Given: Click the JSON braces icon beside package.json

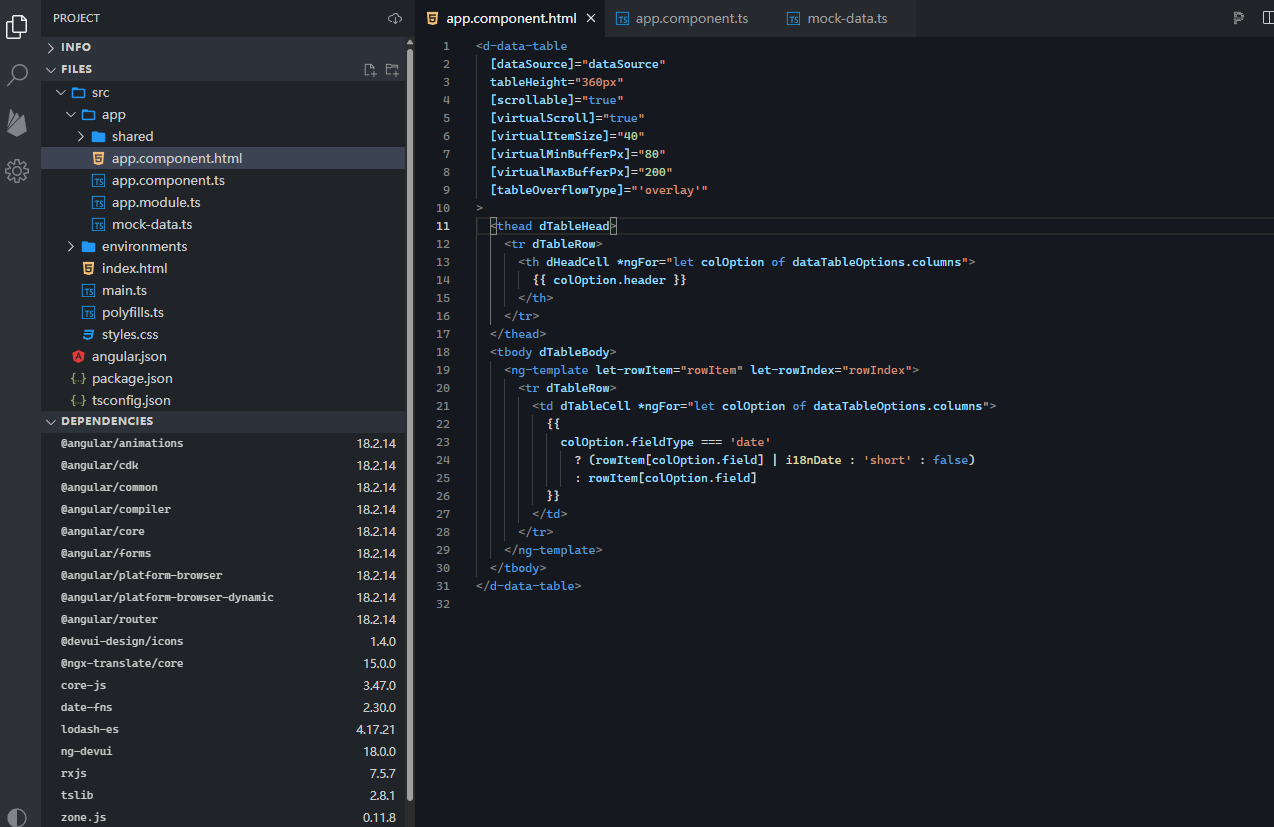Looking at the screenshot, I should [78, 378].
